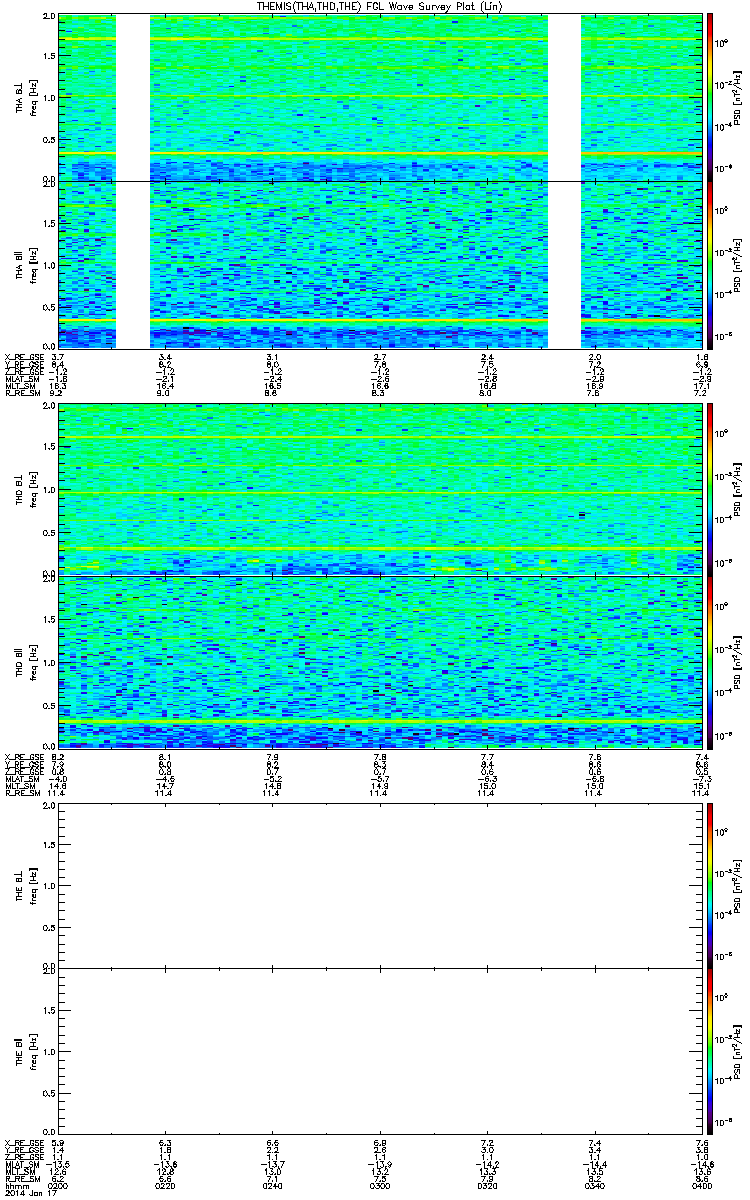750x1200 pixels.
Task: Click the empty THE B-perpendicular plot frame
Action: [x=380, y=884]
